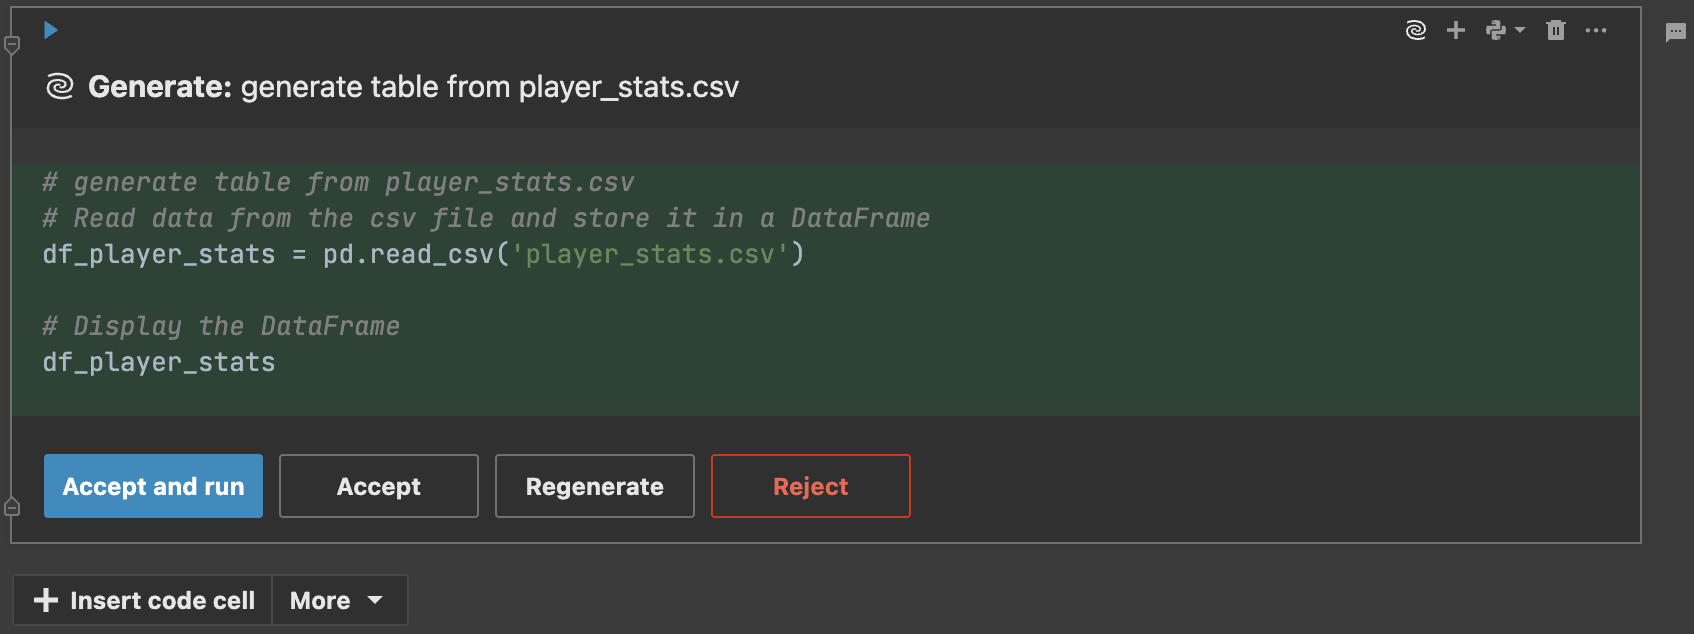
Task: Open the More menu's chevron arrow
Action: [375, 600]
